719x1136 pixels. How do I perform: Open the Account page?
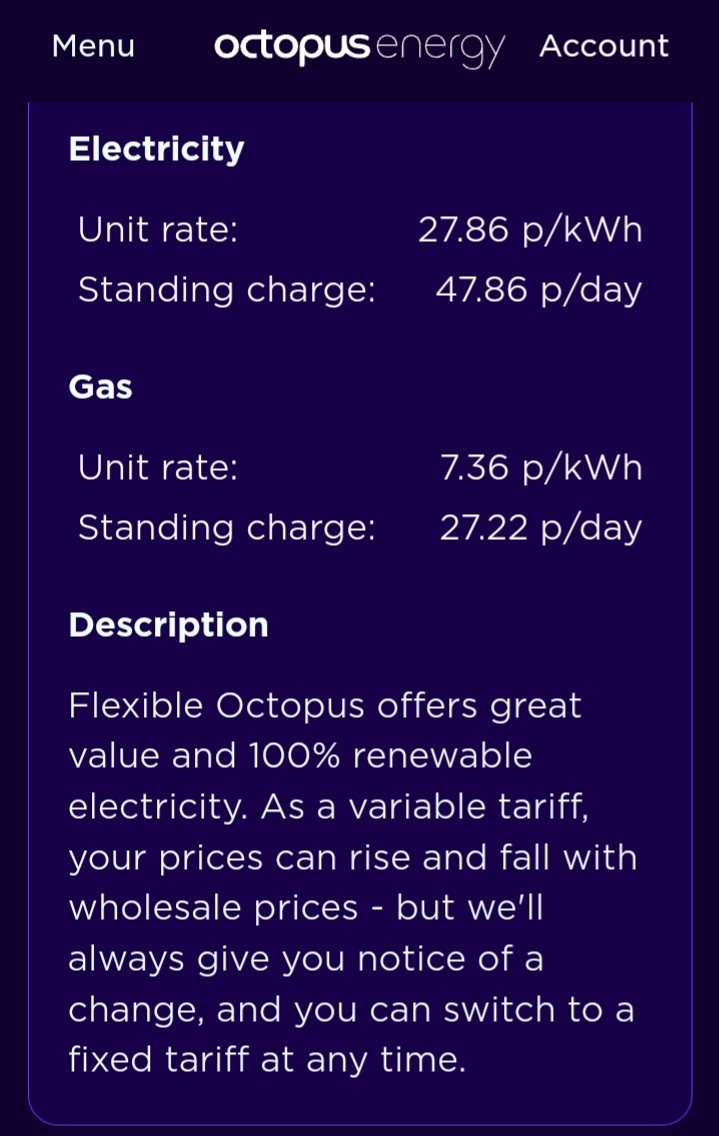604,46
